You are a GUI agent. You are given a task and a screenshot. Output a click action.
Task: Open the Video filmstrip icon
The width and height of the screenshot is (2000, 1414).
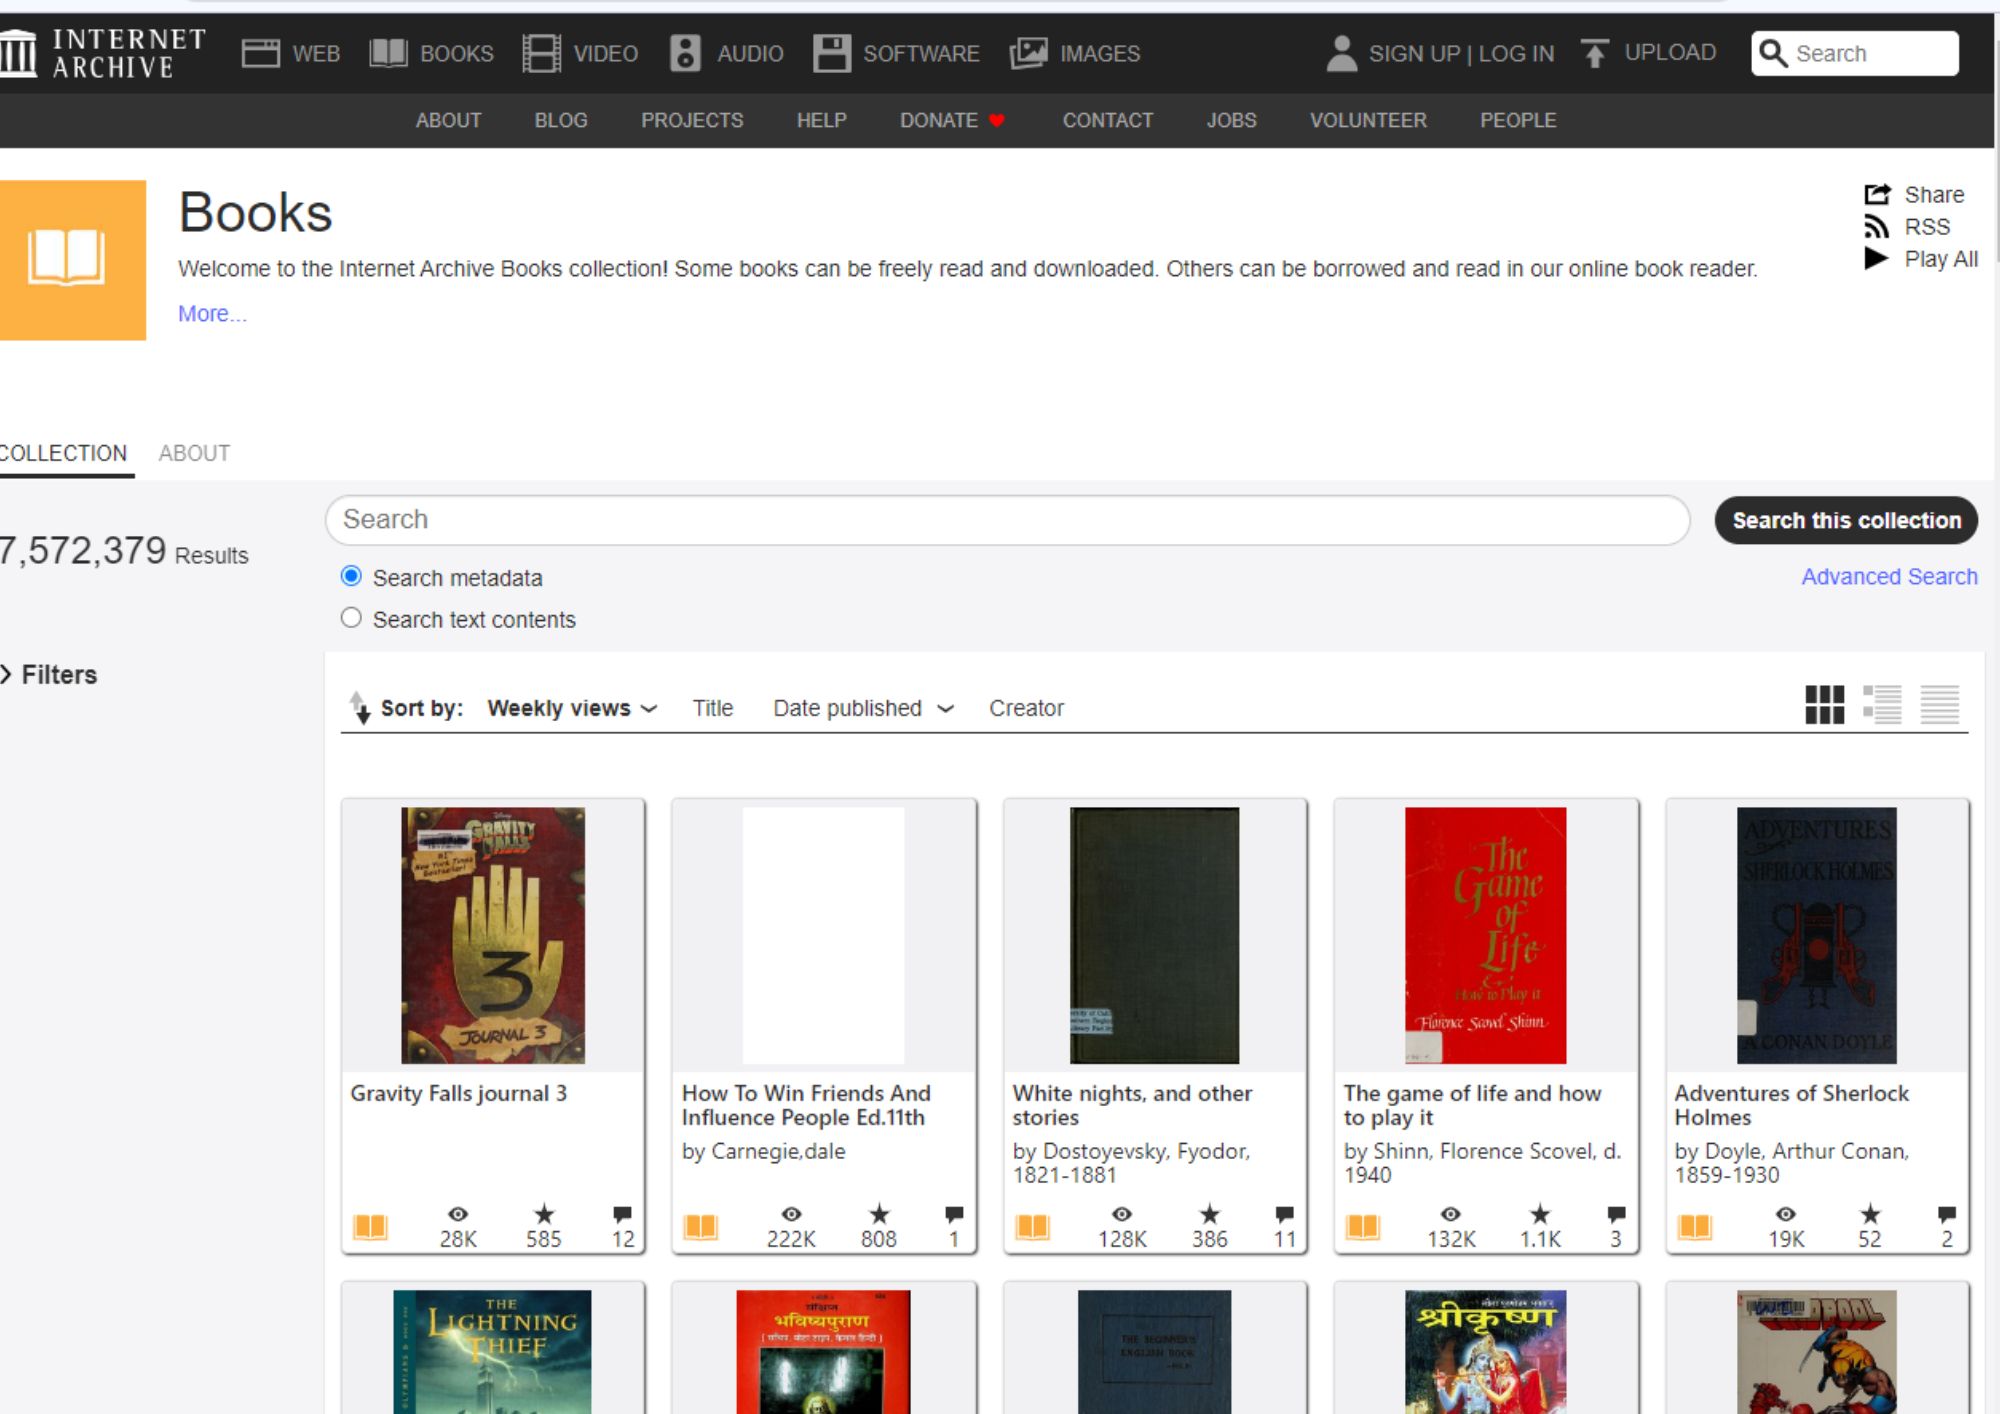541,53
